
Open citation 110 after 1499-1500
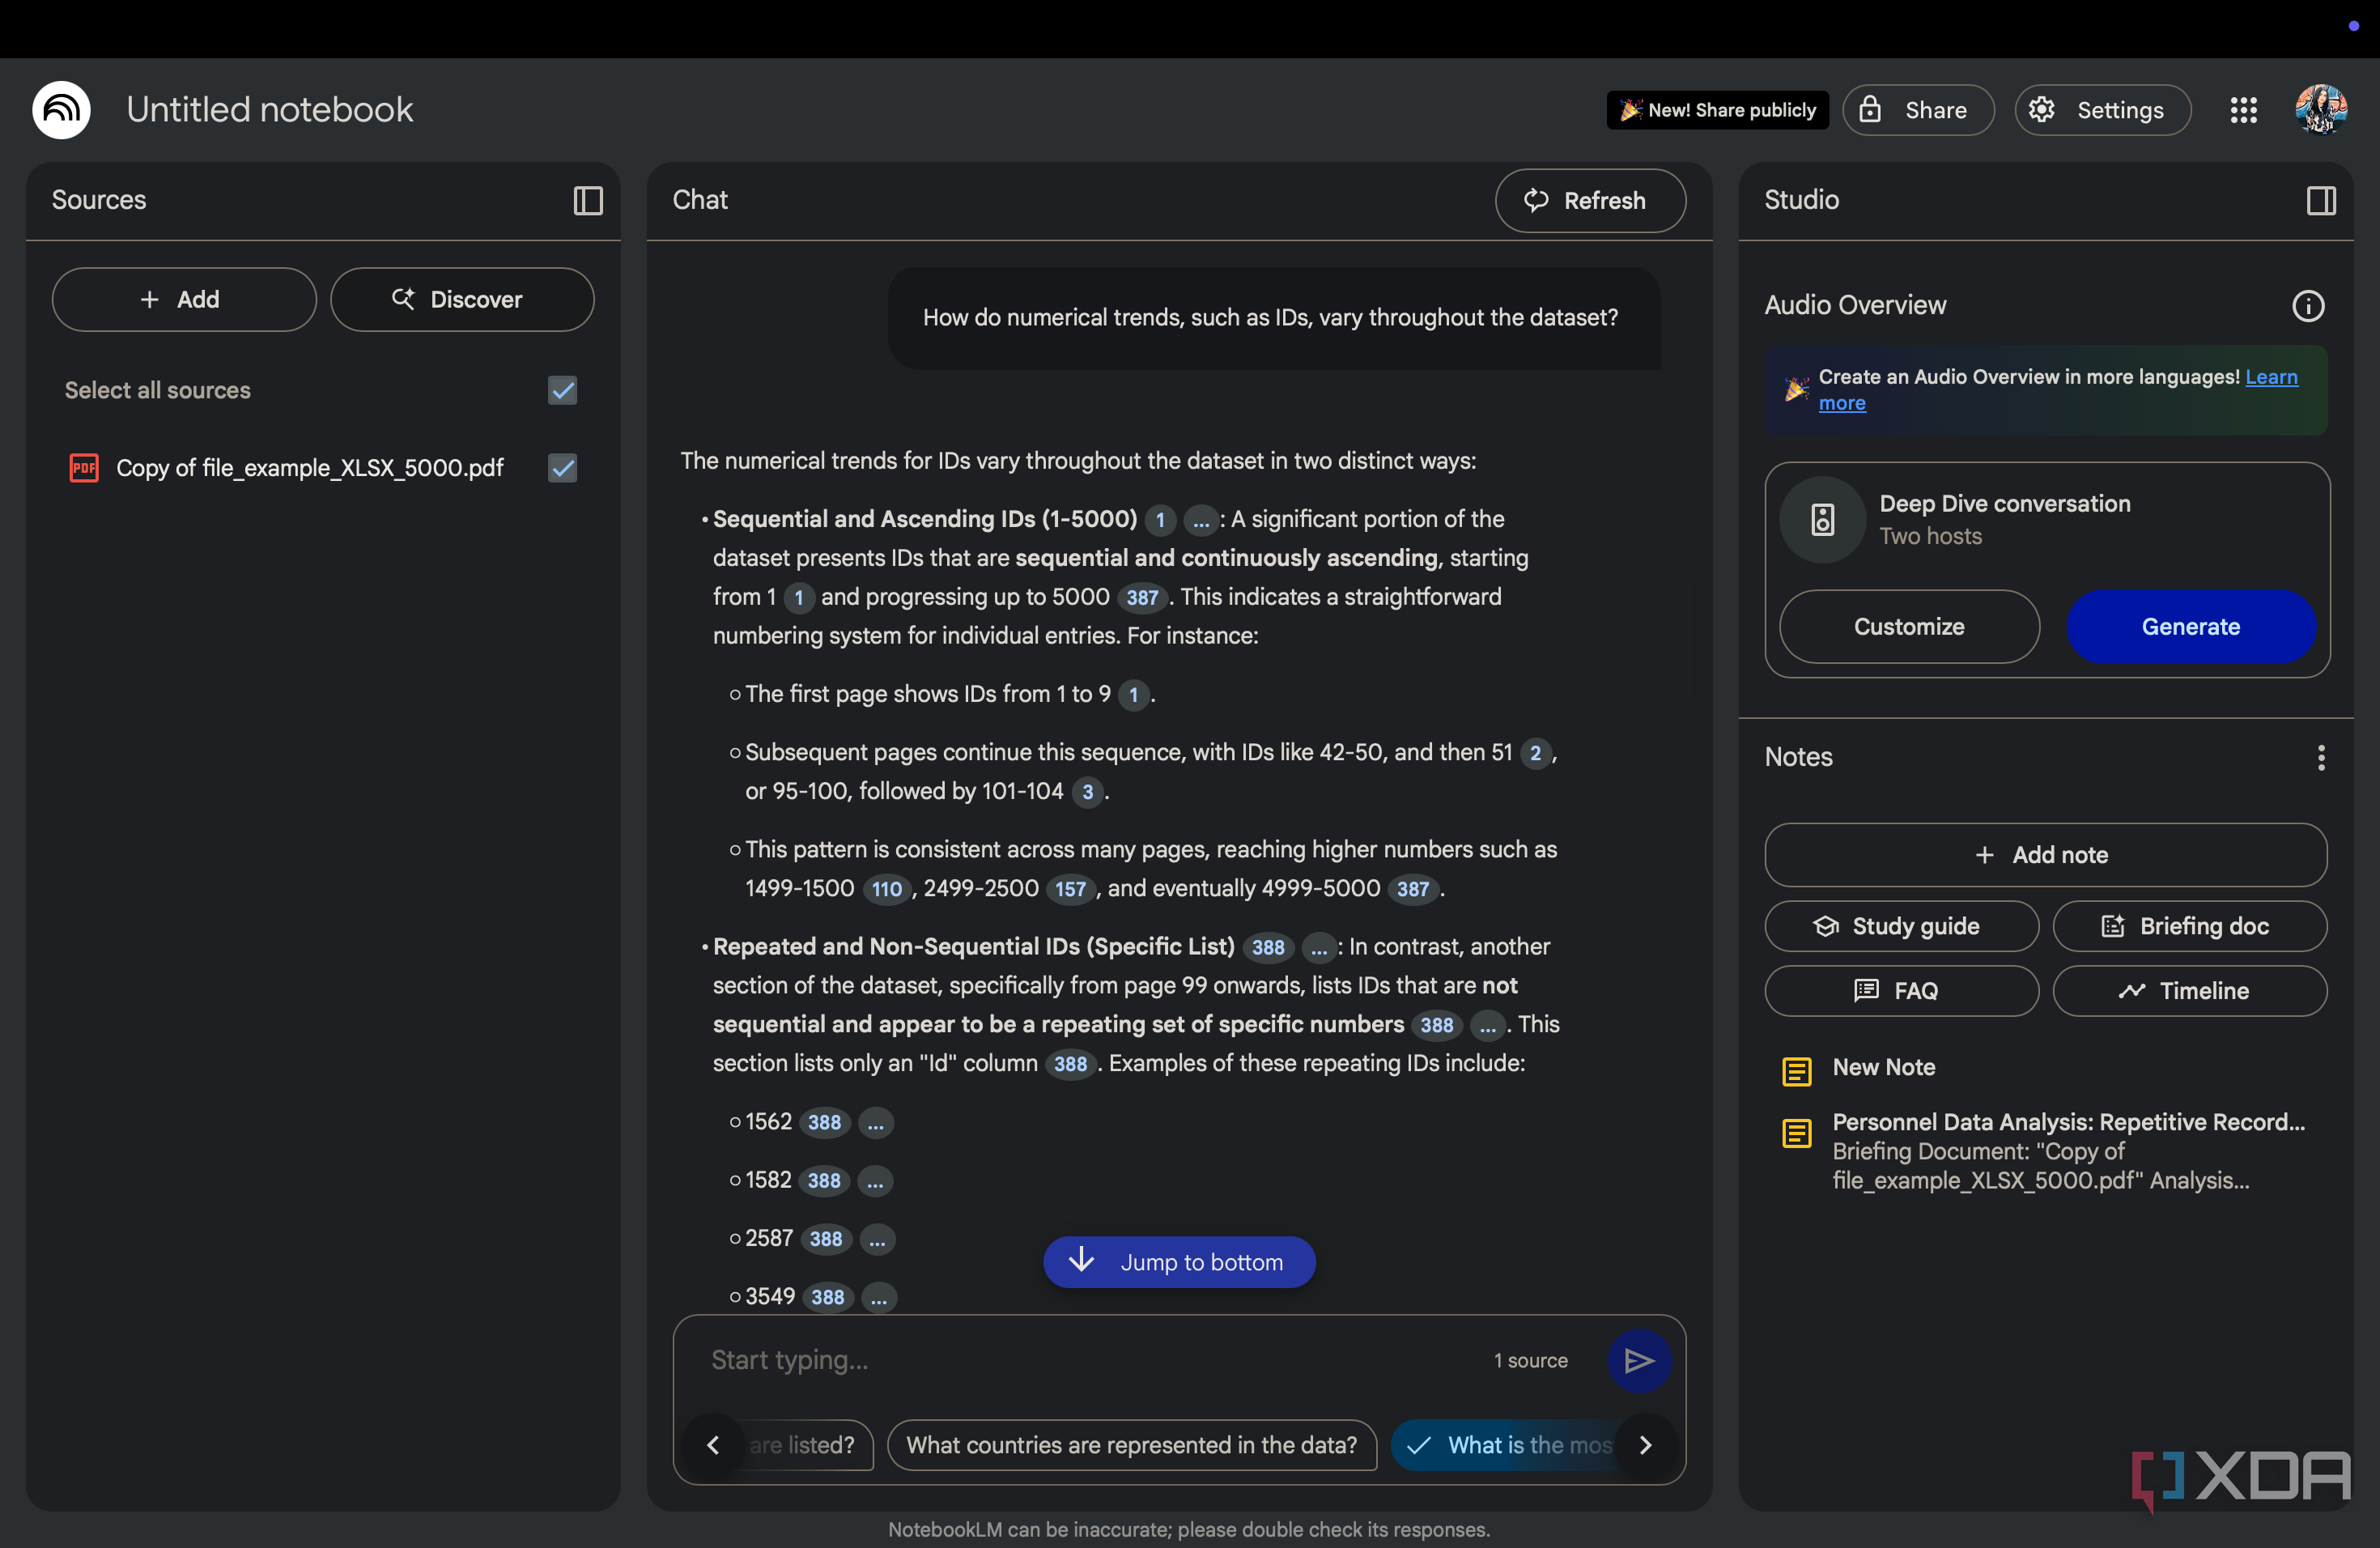pyautogui.click(x=886, y=889)
